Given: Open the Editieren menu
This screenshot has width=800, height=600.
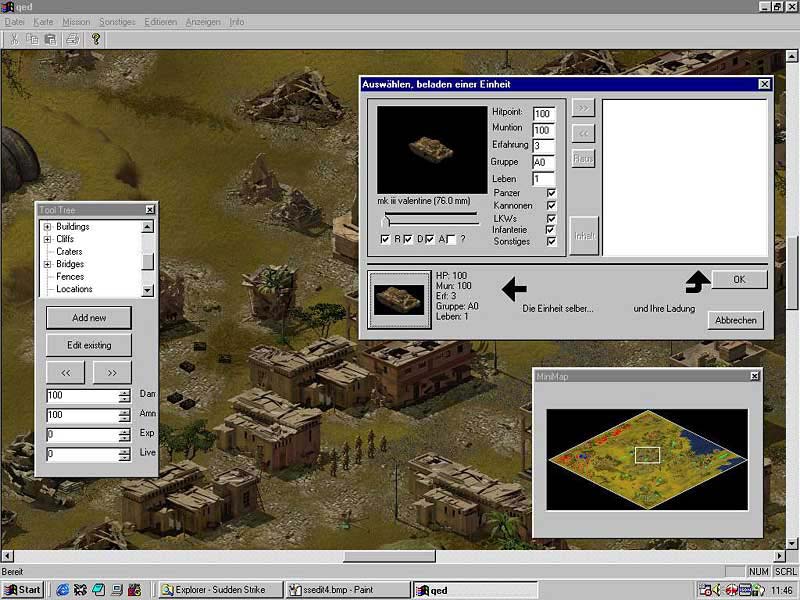Looking at the screenshot, I should click(161, 22).
